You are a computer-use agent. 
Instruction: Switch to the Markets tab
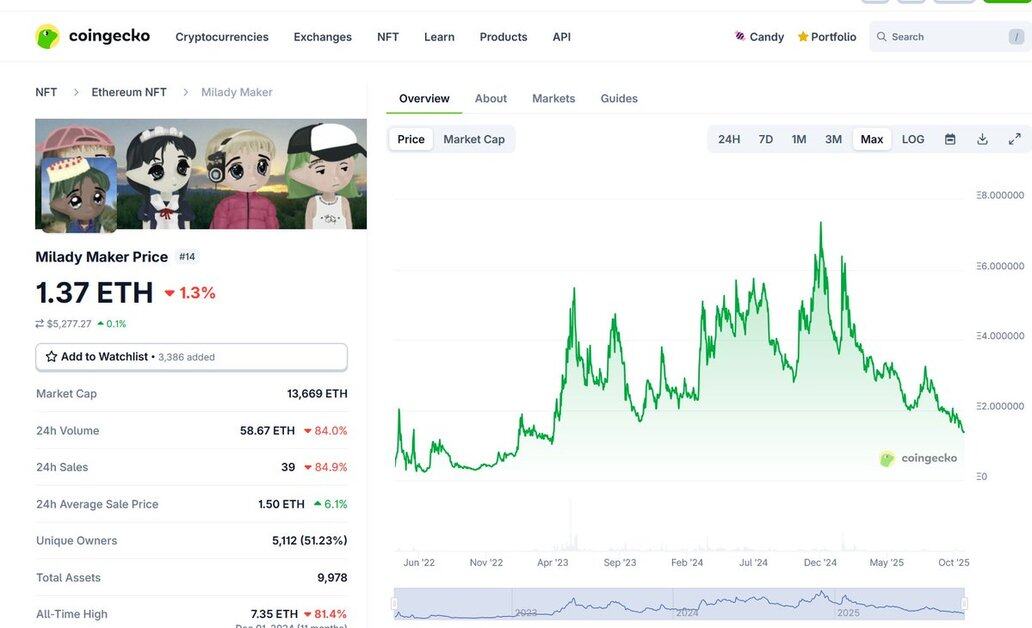coord(553,98)
